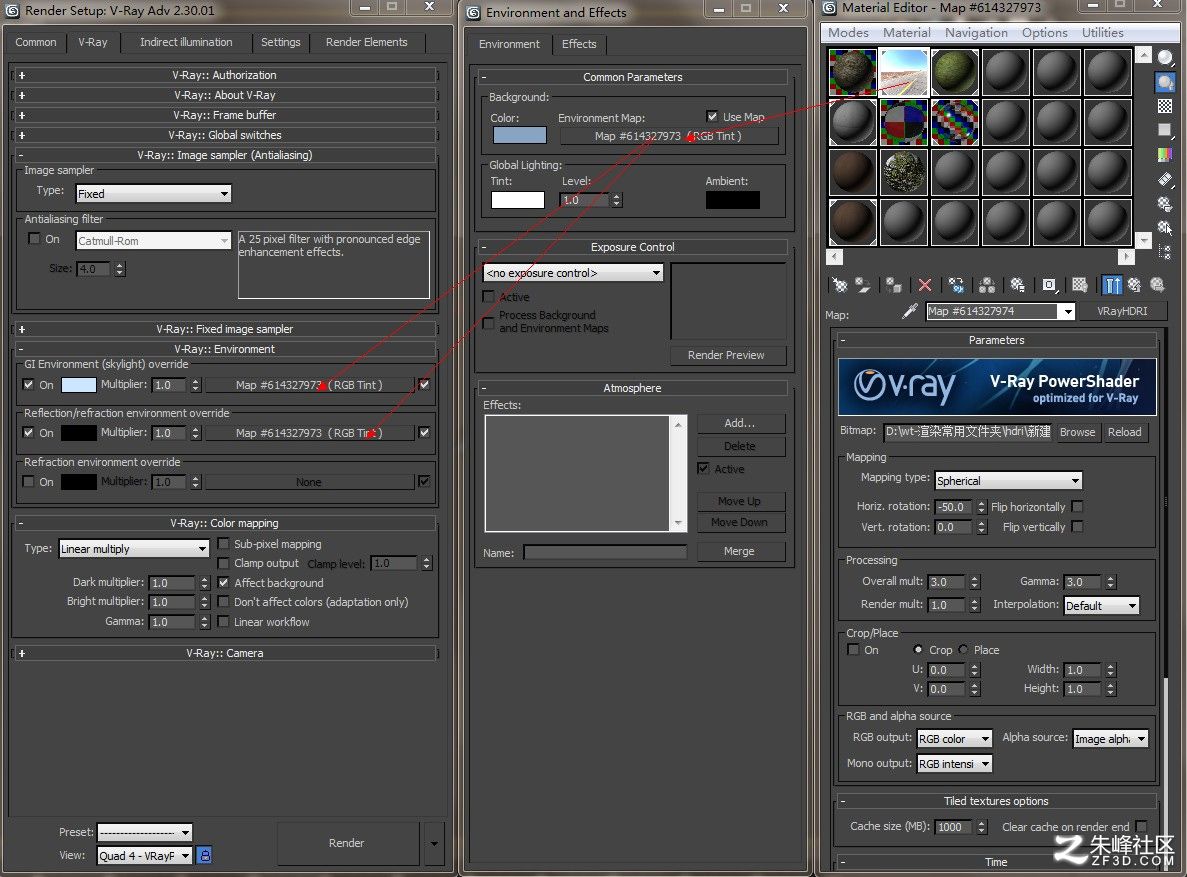Click Assign Material to Selection icon
Viewport: 1187px width, 877px height.
[894, 286]
